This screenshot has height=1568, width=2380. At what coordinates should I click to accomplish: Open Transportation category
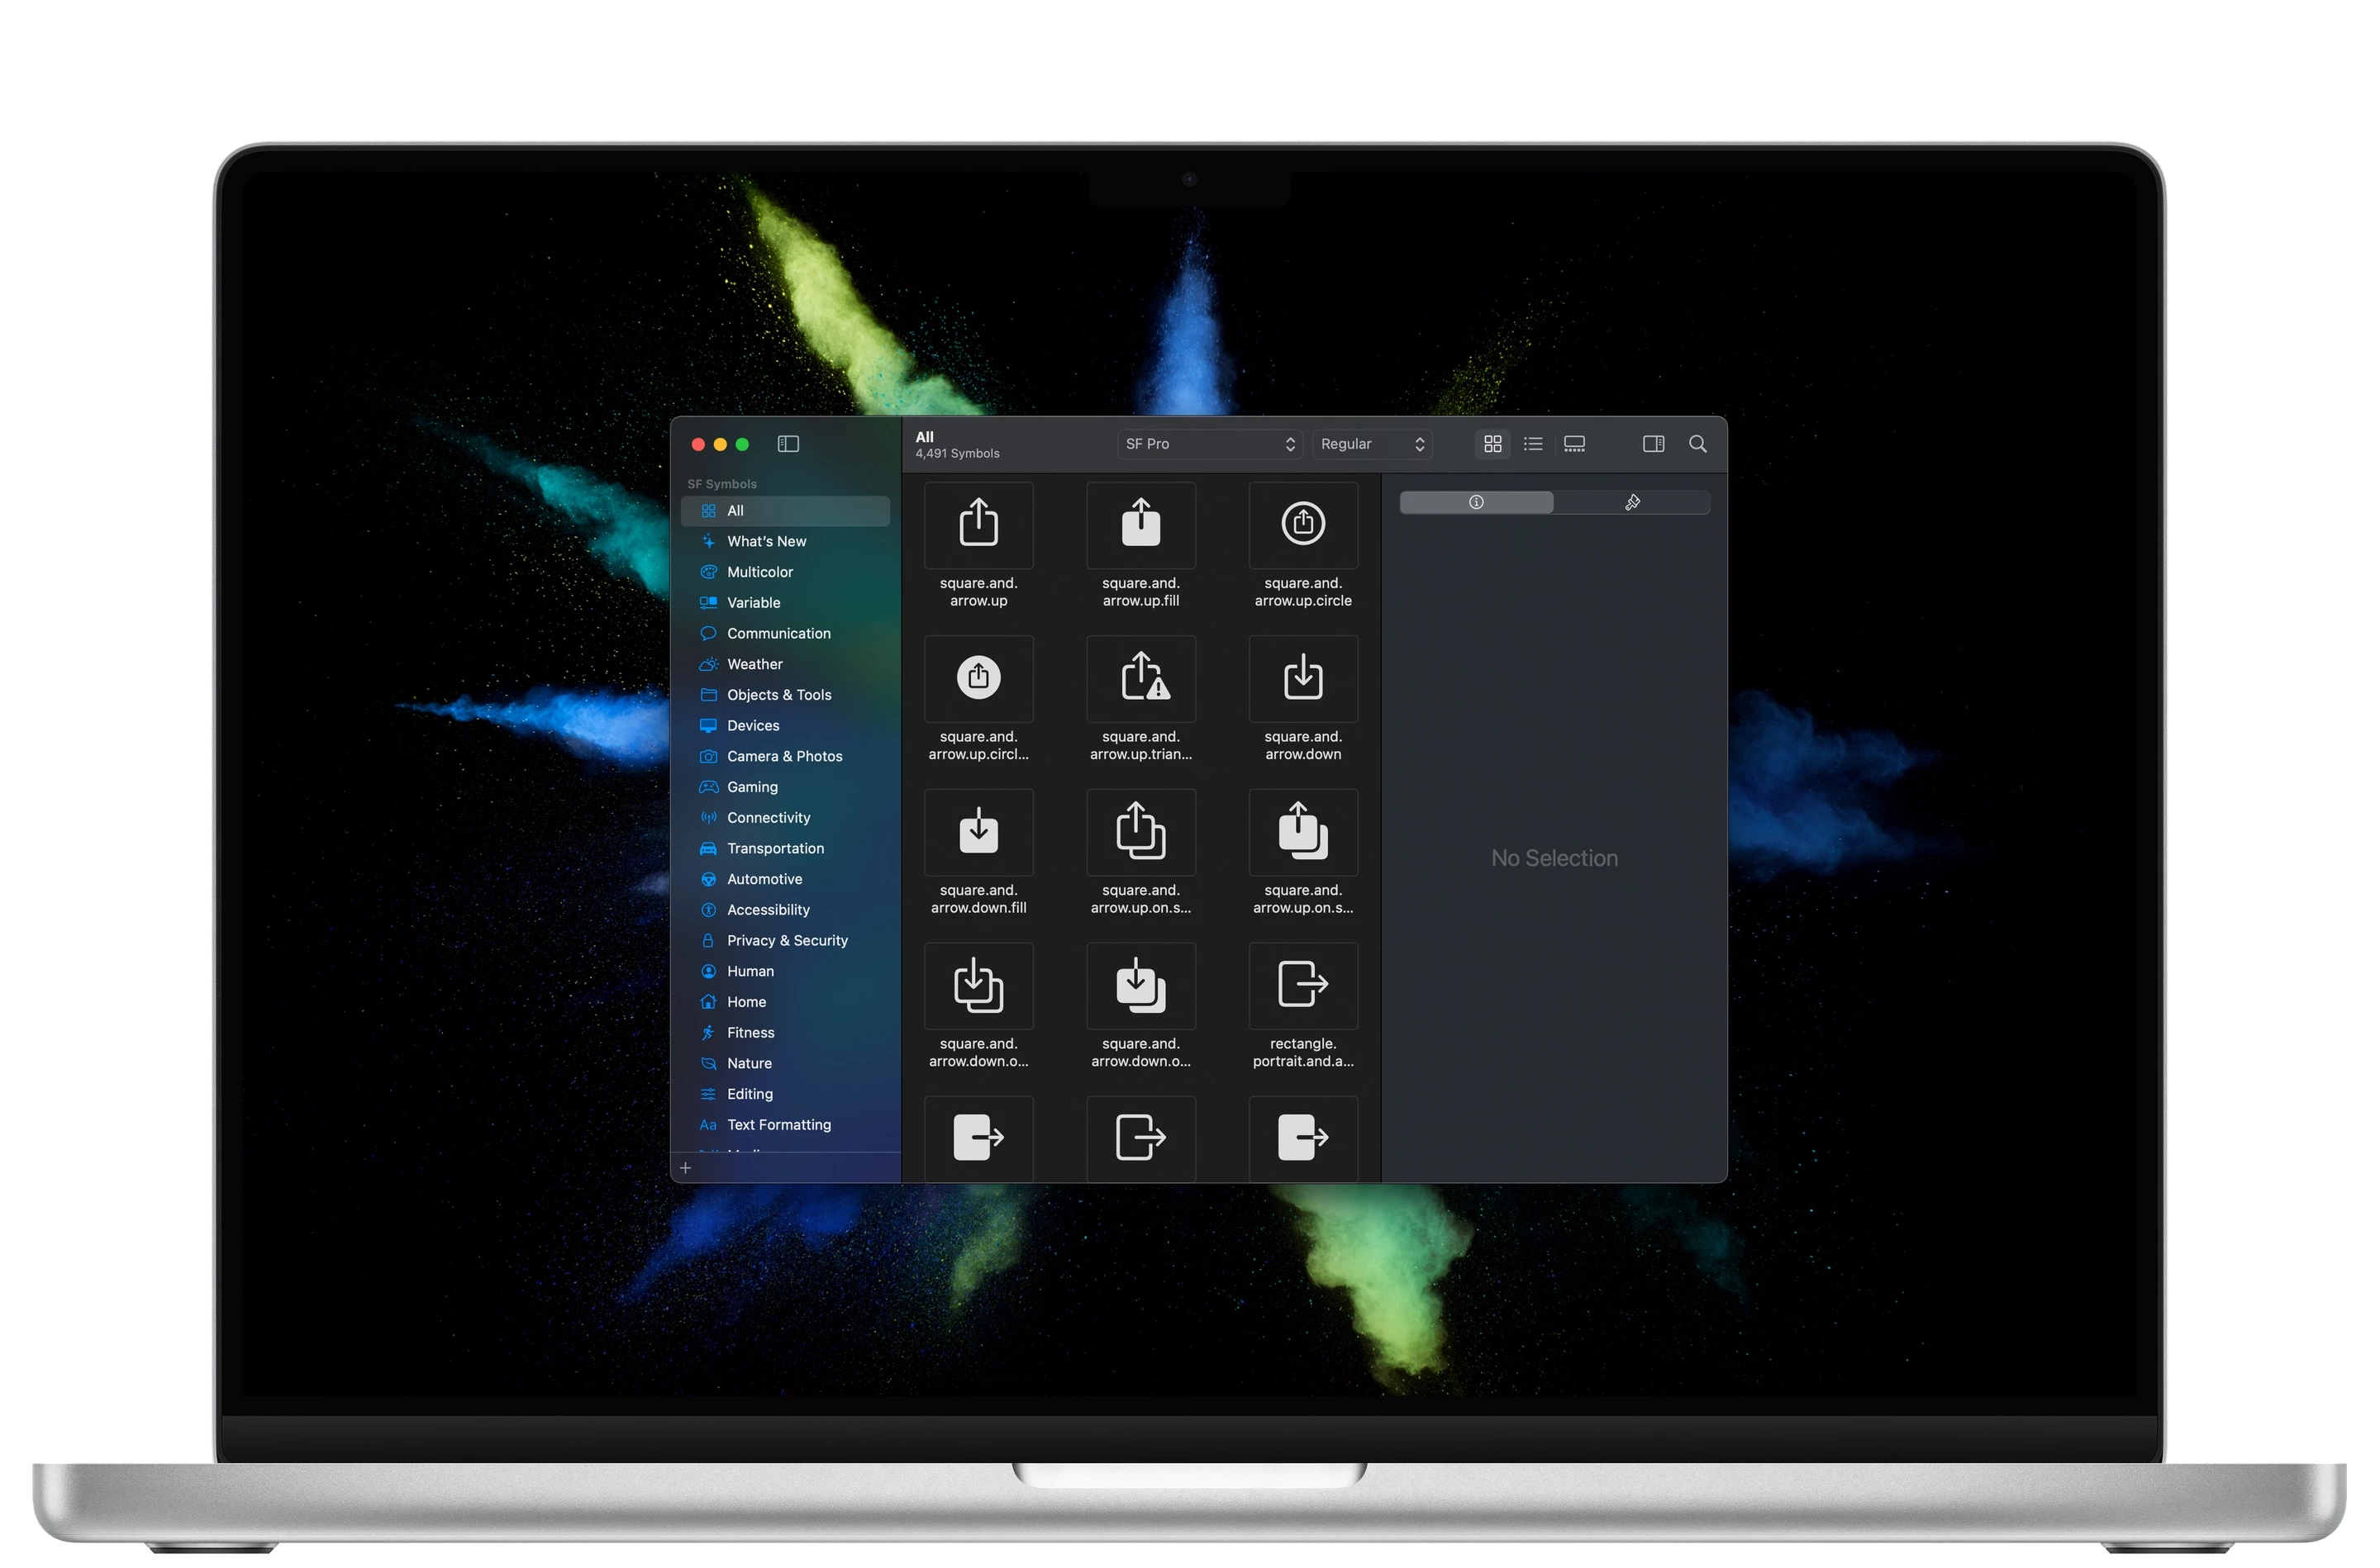[x=785, y=848]
